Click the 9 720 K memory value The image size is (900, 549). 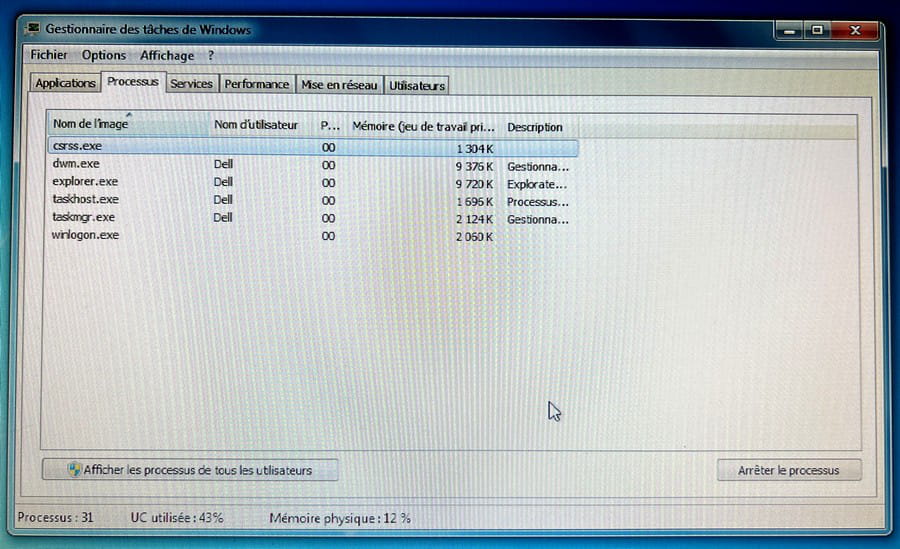click(474, 184)
